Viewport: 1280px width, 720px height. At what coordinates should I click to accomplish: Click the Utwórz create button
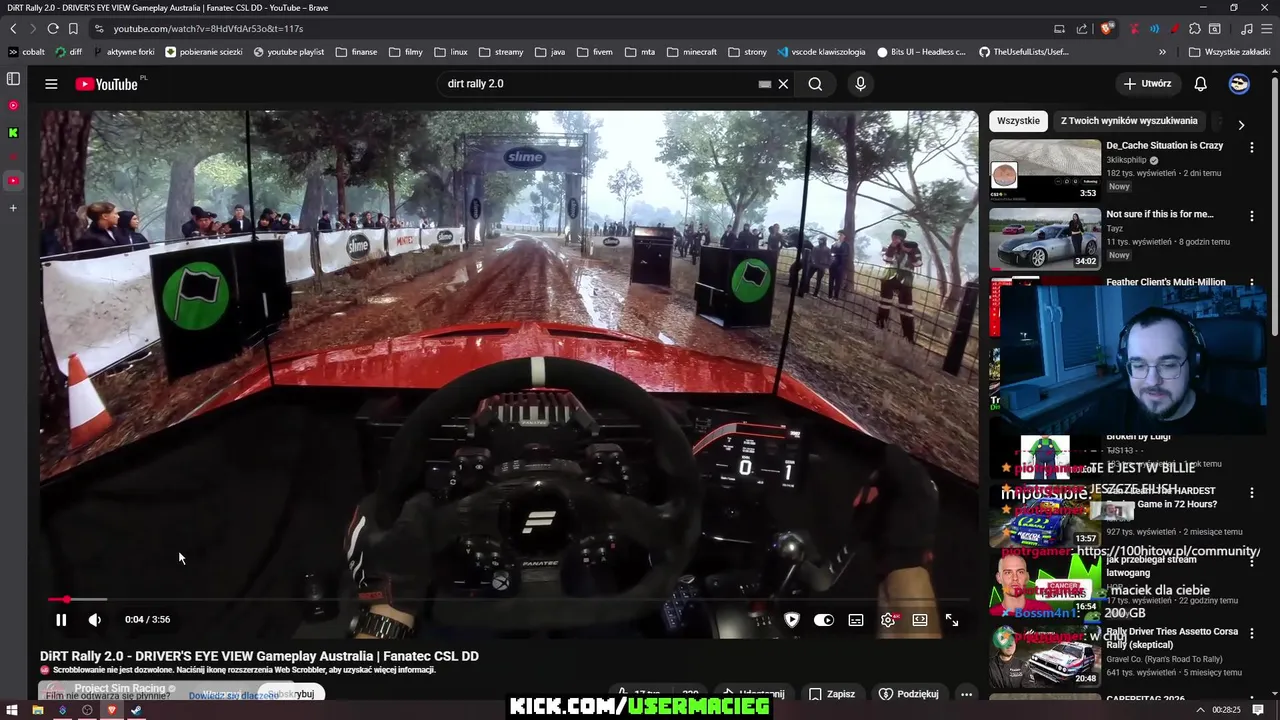1147,84
